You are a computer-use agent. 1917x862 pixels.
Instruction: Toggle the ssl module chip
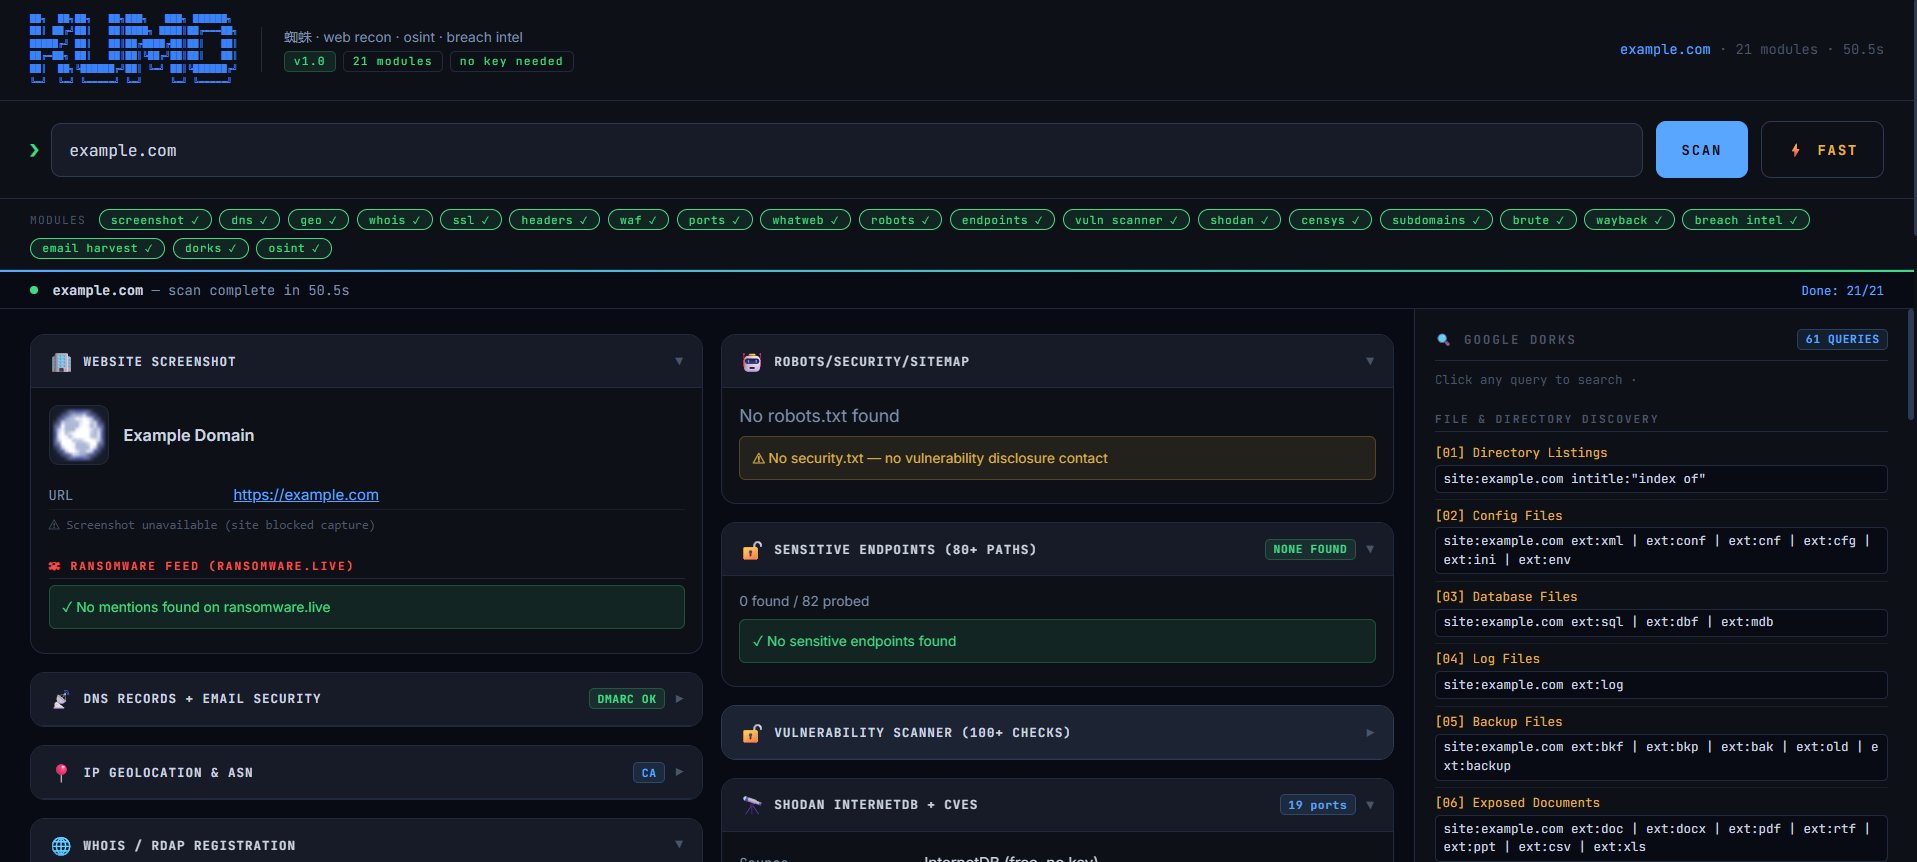(470, 220)
